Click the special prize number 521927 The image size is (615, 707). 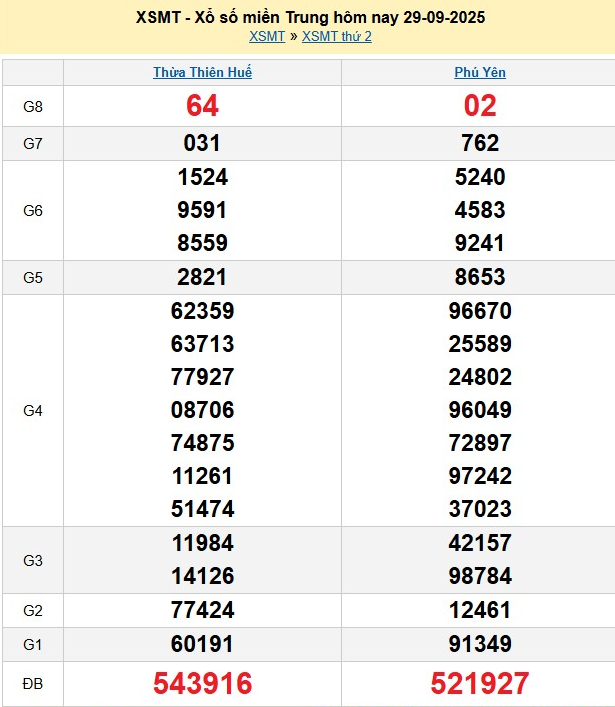tap(480, 684)
